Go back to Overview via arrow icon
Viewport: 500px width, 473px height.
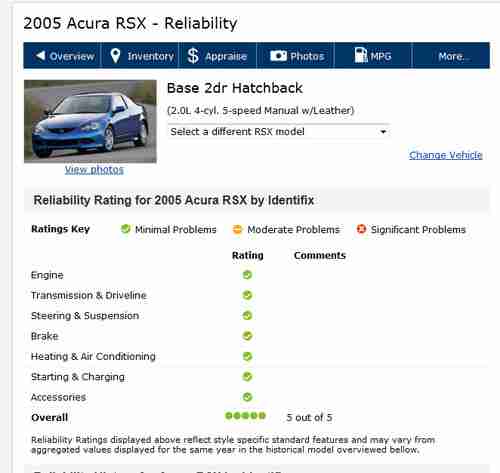[x=40, y=55]
